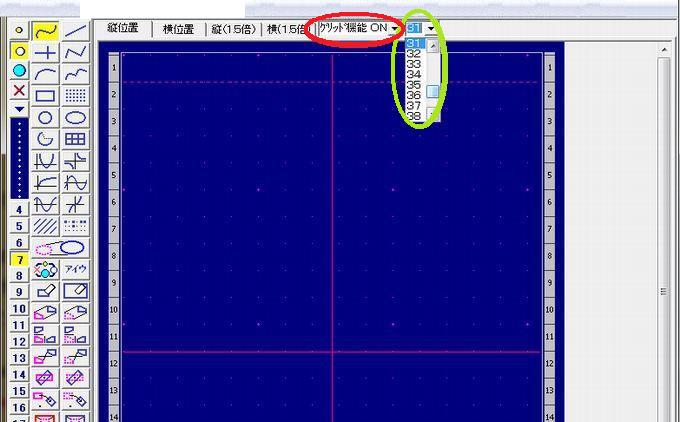Open the グリッド機能 ON dropdown
This screenshot has height=422, width=680.
354,29
